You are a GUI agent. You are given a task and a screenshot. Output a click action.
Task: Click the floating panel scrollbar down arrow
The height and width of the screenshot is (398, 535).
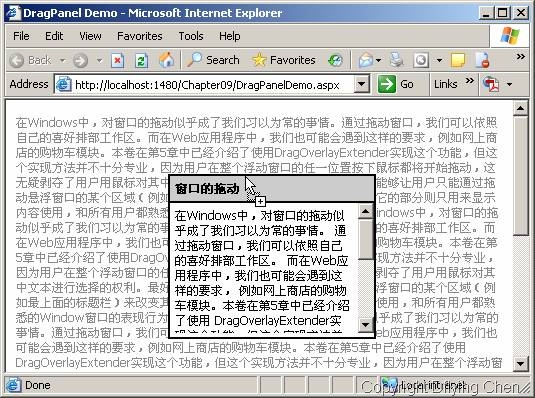pos(366,324)
